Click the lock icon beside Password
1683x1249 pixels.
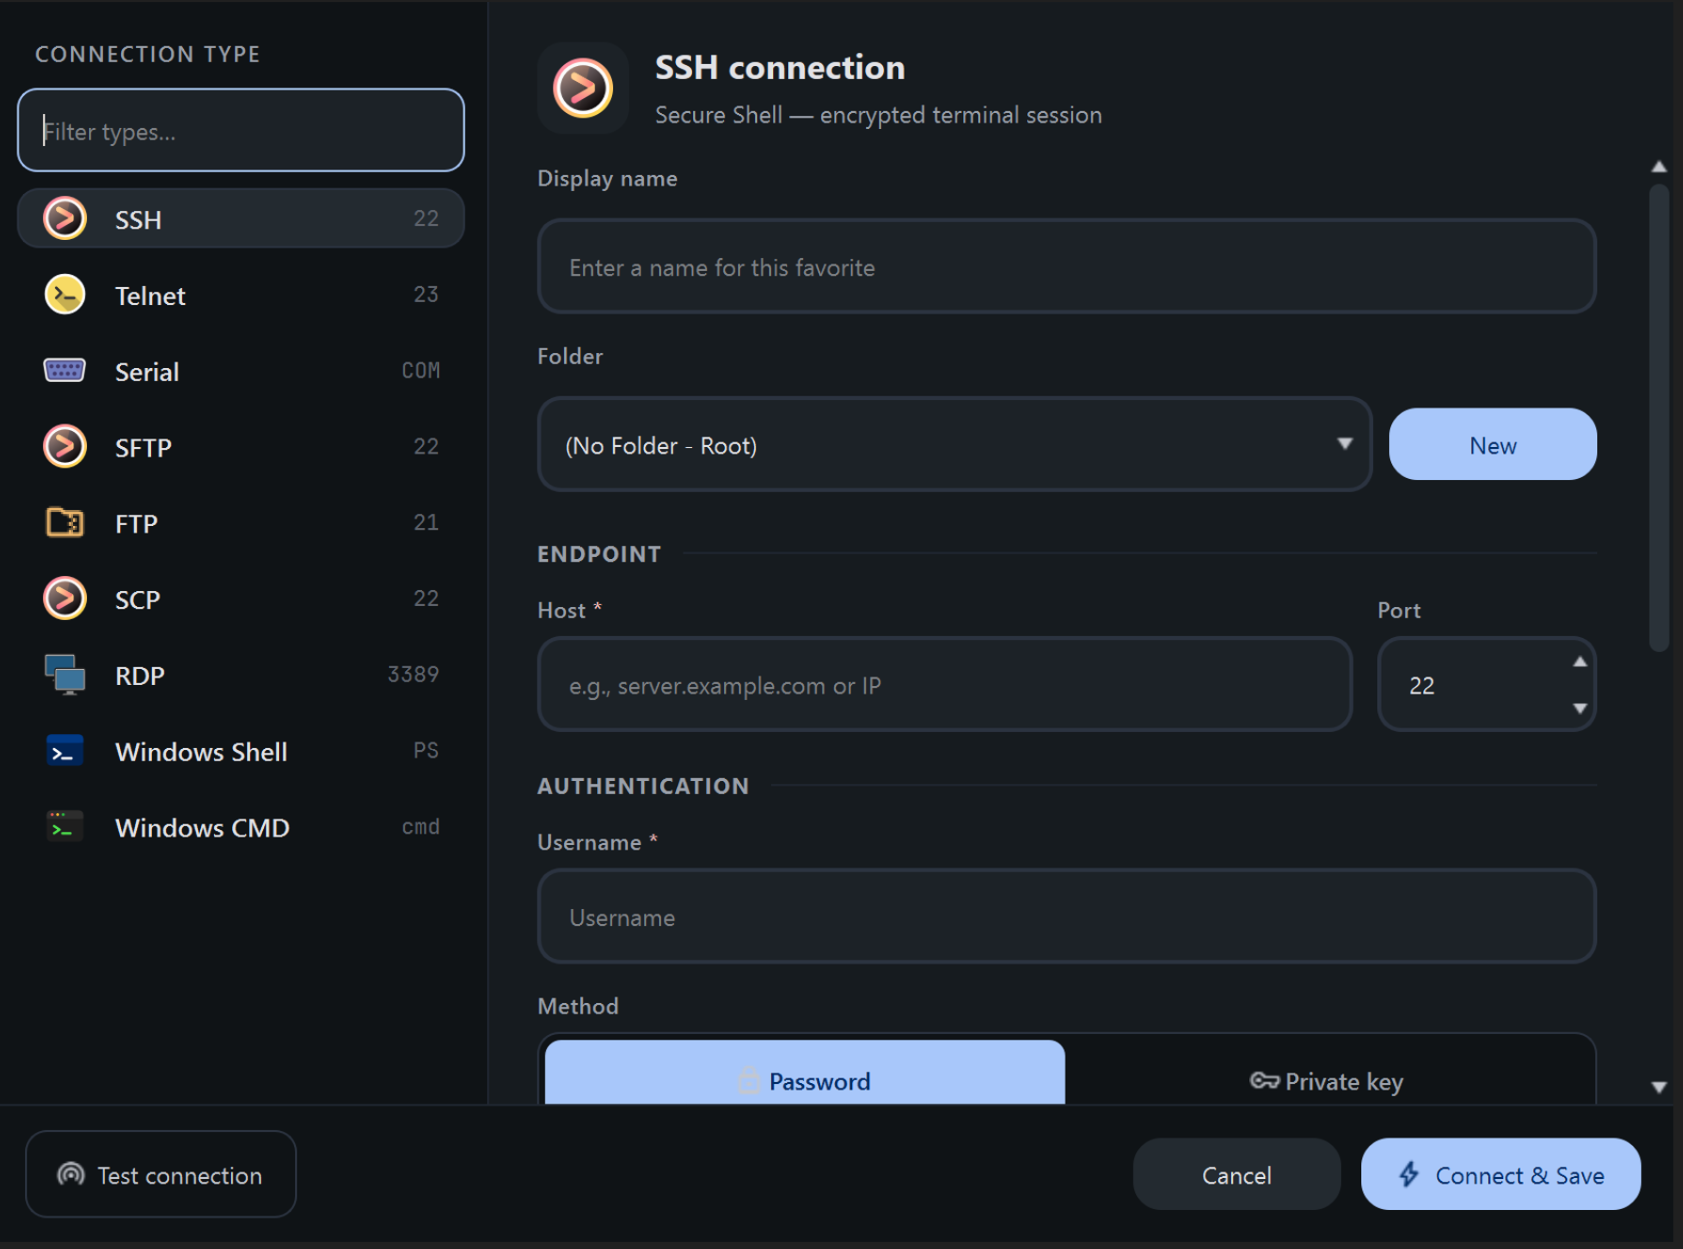point(749,1081)
